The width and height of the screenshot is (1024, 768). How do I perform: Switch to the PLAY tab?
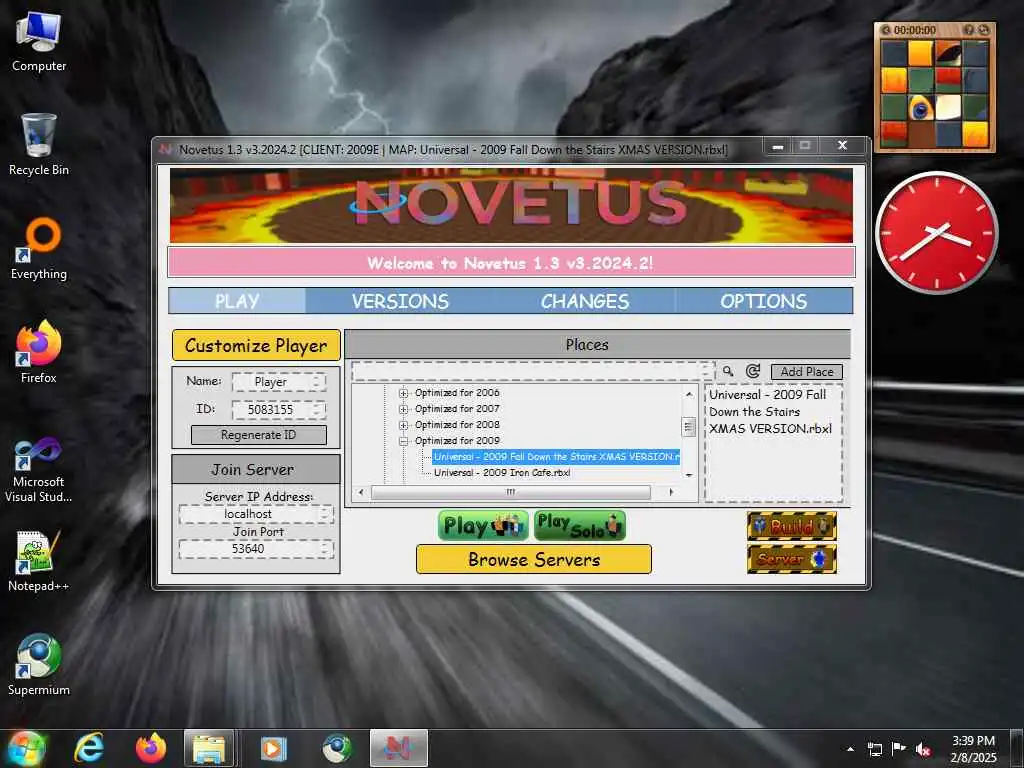pyautogui.click(x=237, y=301)
